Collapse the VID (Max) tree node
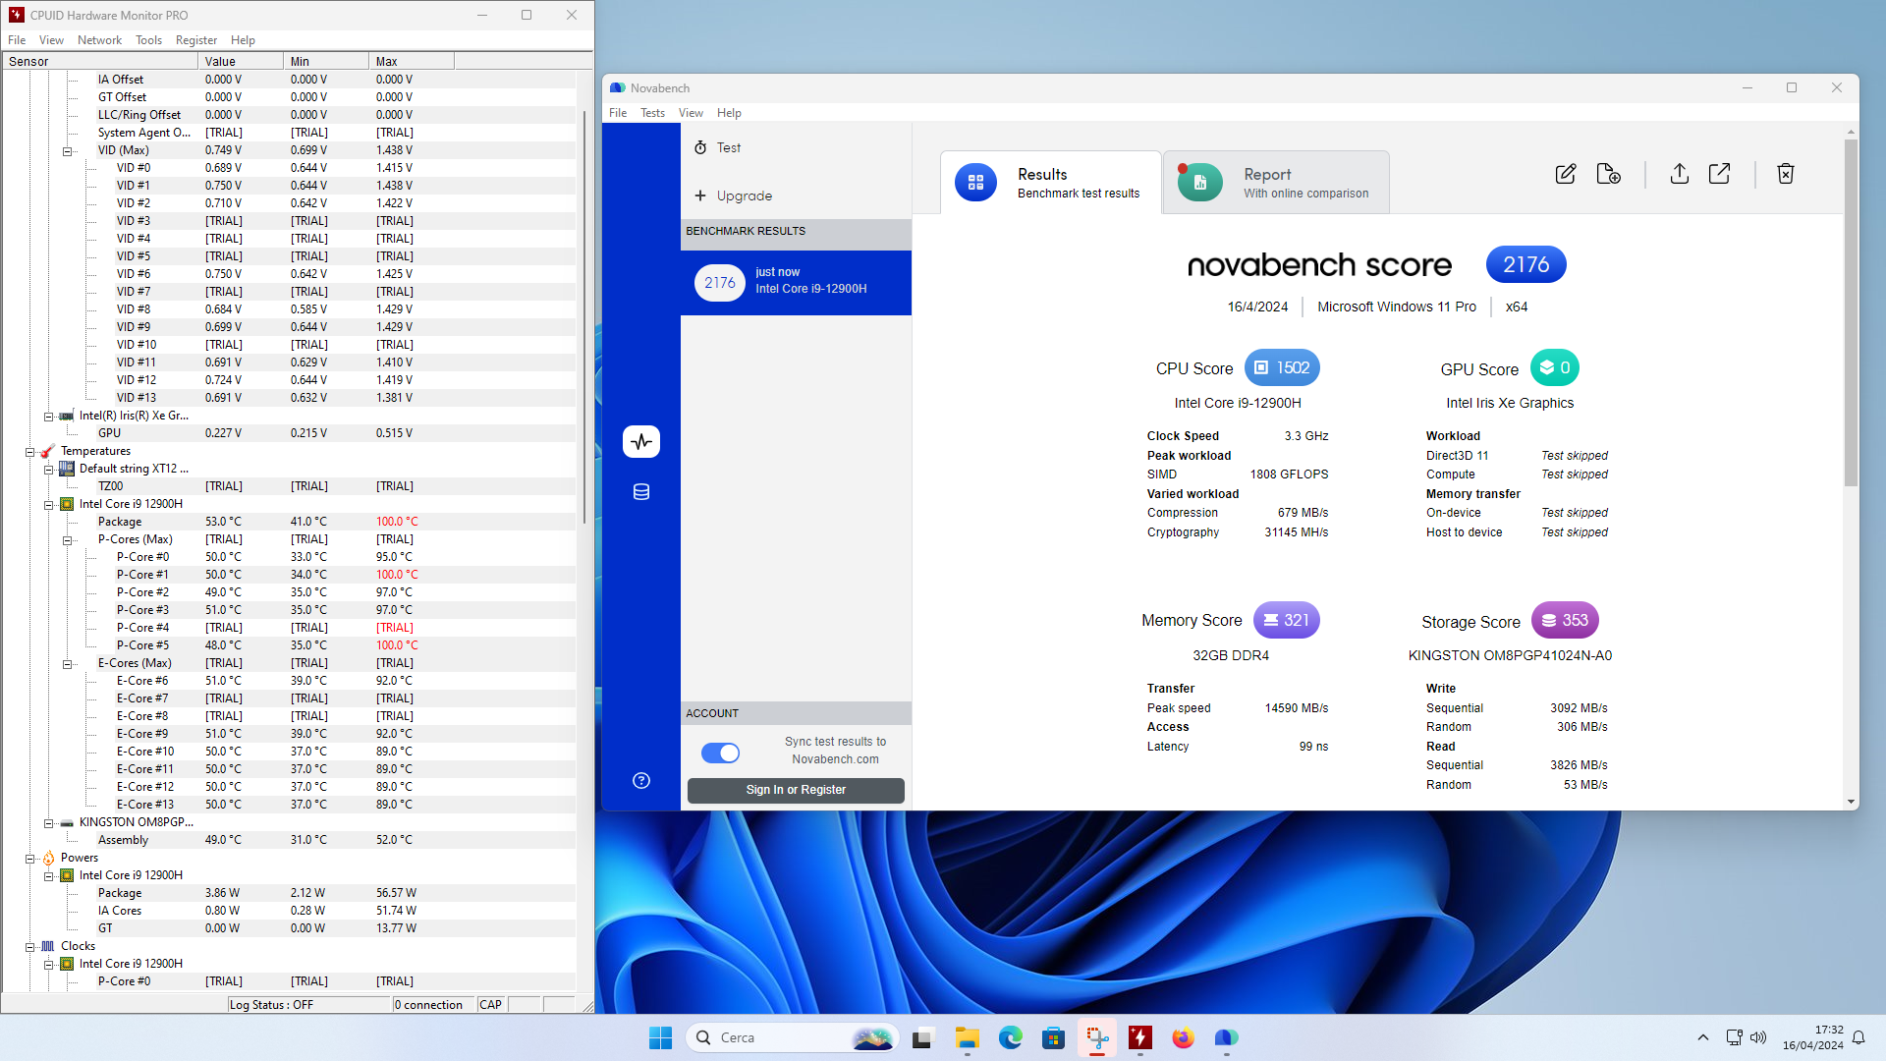The height and width of the screenshot is (1061, 1886). tap(67, 151)
